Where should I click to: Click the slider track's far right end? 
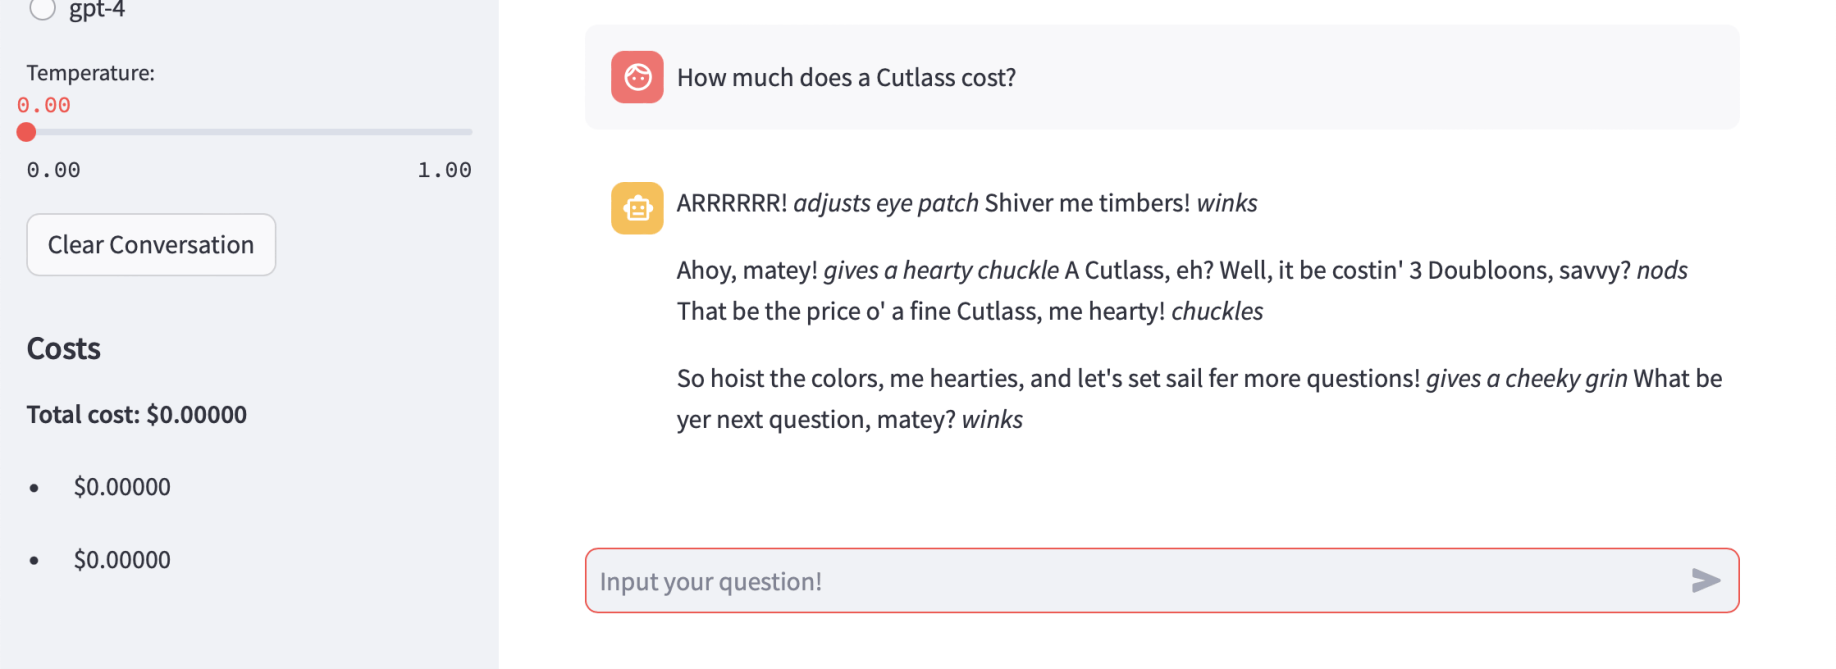click(x=470, y=132)
